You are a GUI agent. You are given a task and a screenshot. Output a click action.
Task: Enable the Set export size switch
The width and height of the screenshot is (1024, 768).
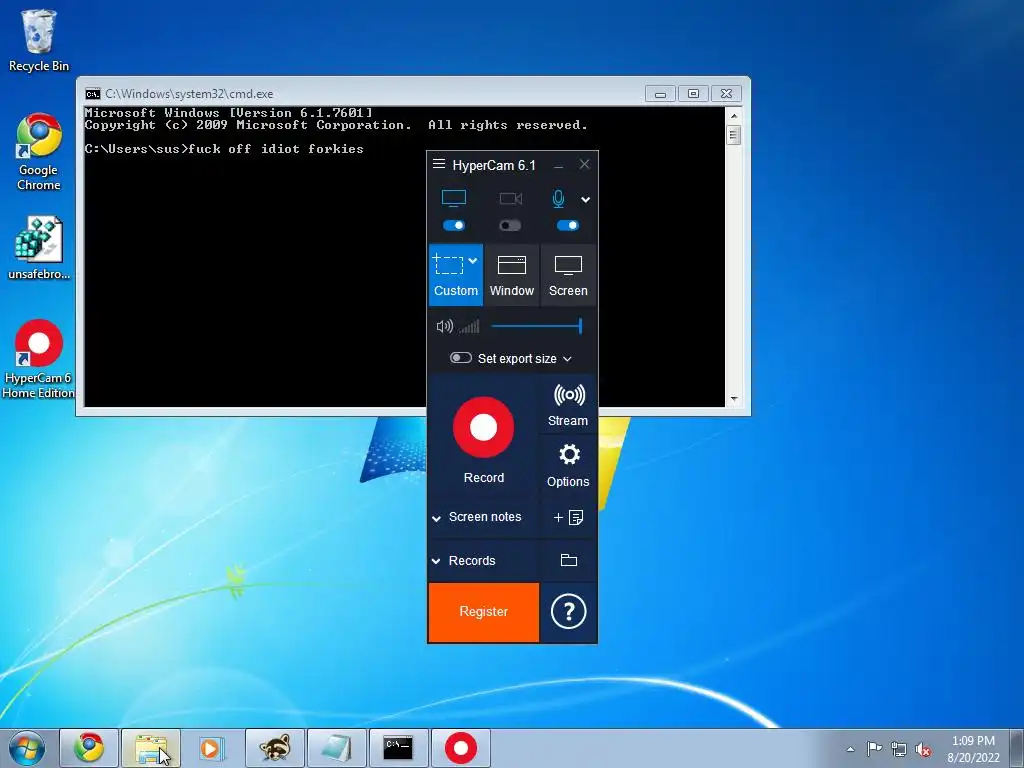pyautogui.click(x=460, y=358)
